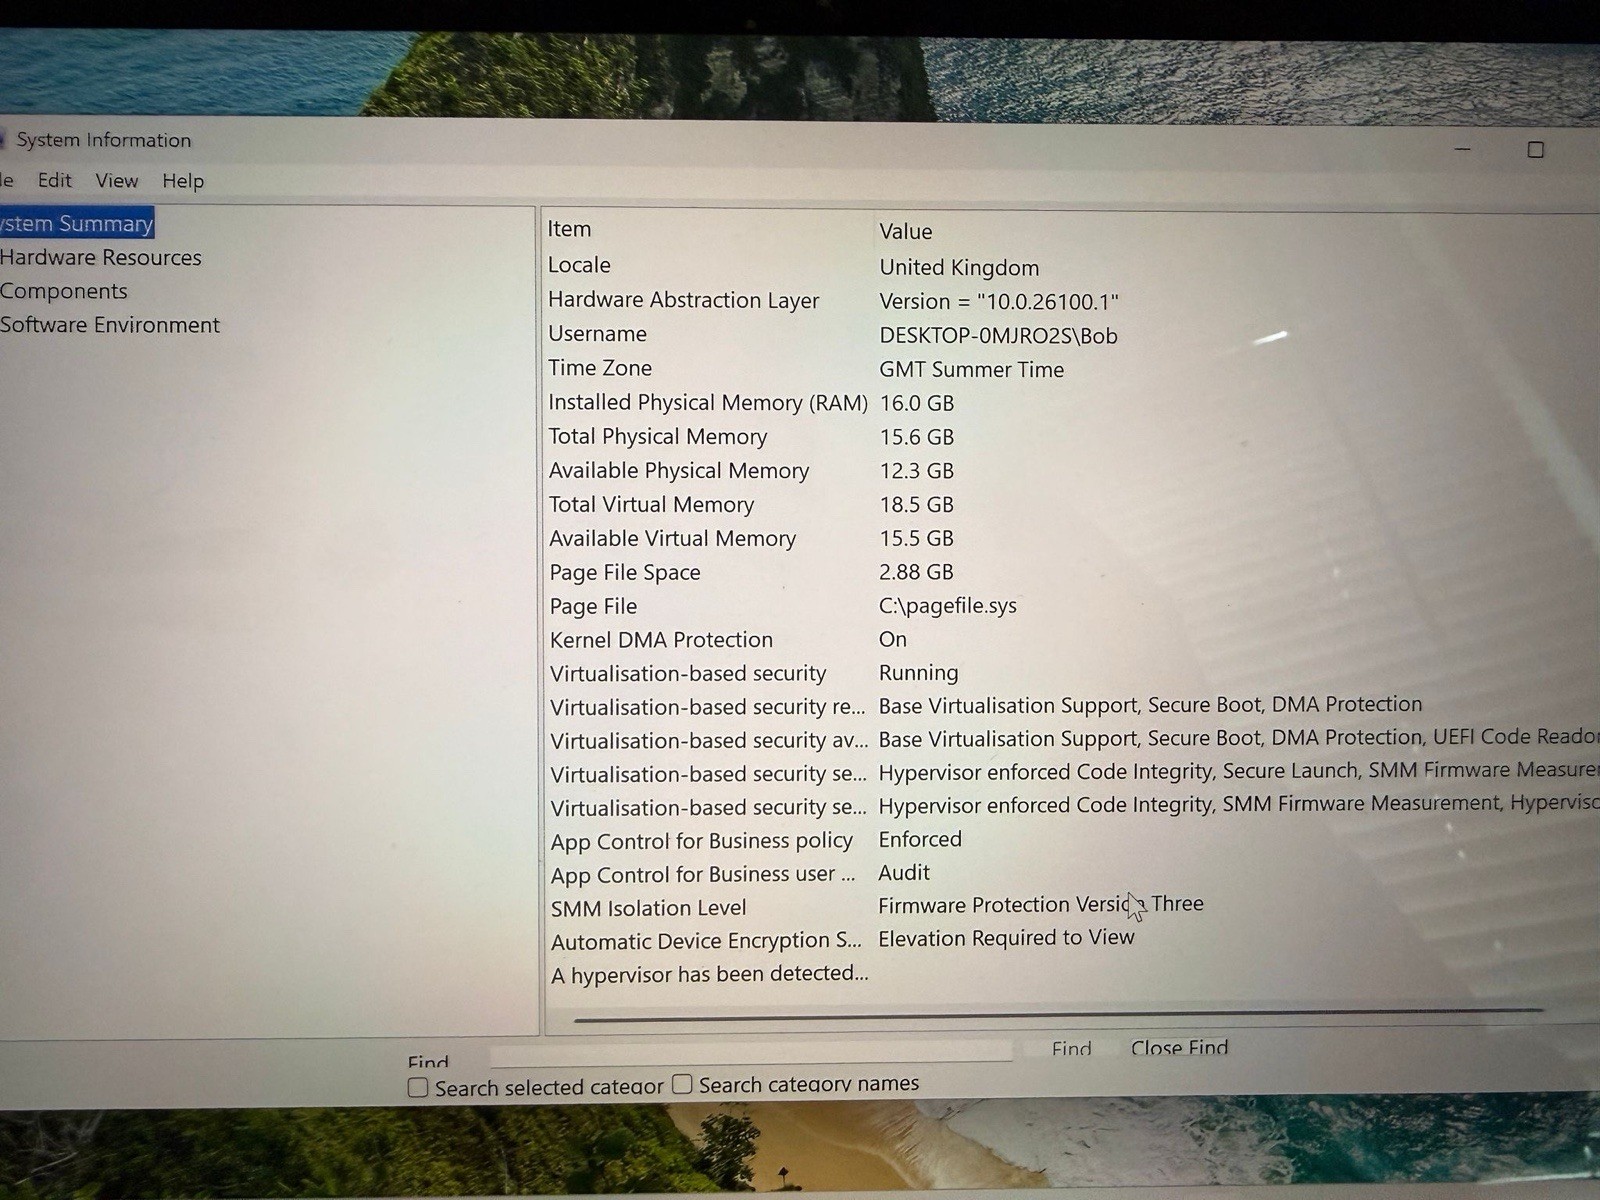
Task: Open the View menu
Action: (117, 181)
